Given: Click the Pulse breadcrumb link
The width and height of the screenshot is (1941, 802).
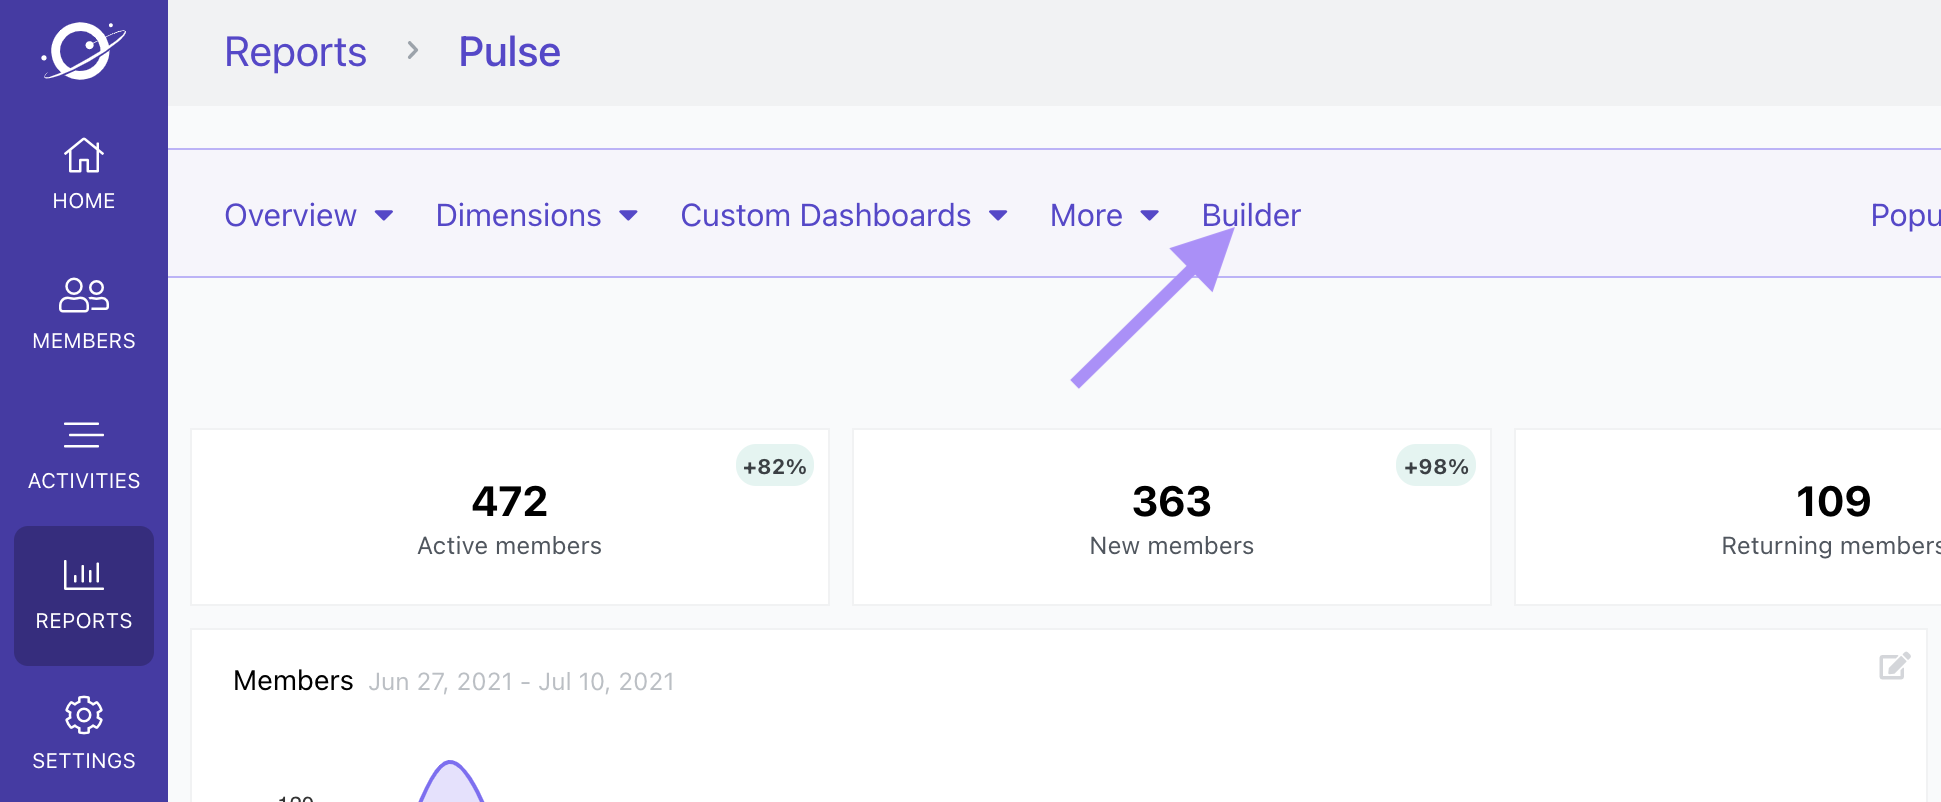Looking at the screenshot, I should click(509, 52).
